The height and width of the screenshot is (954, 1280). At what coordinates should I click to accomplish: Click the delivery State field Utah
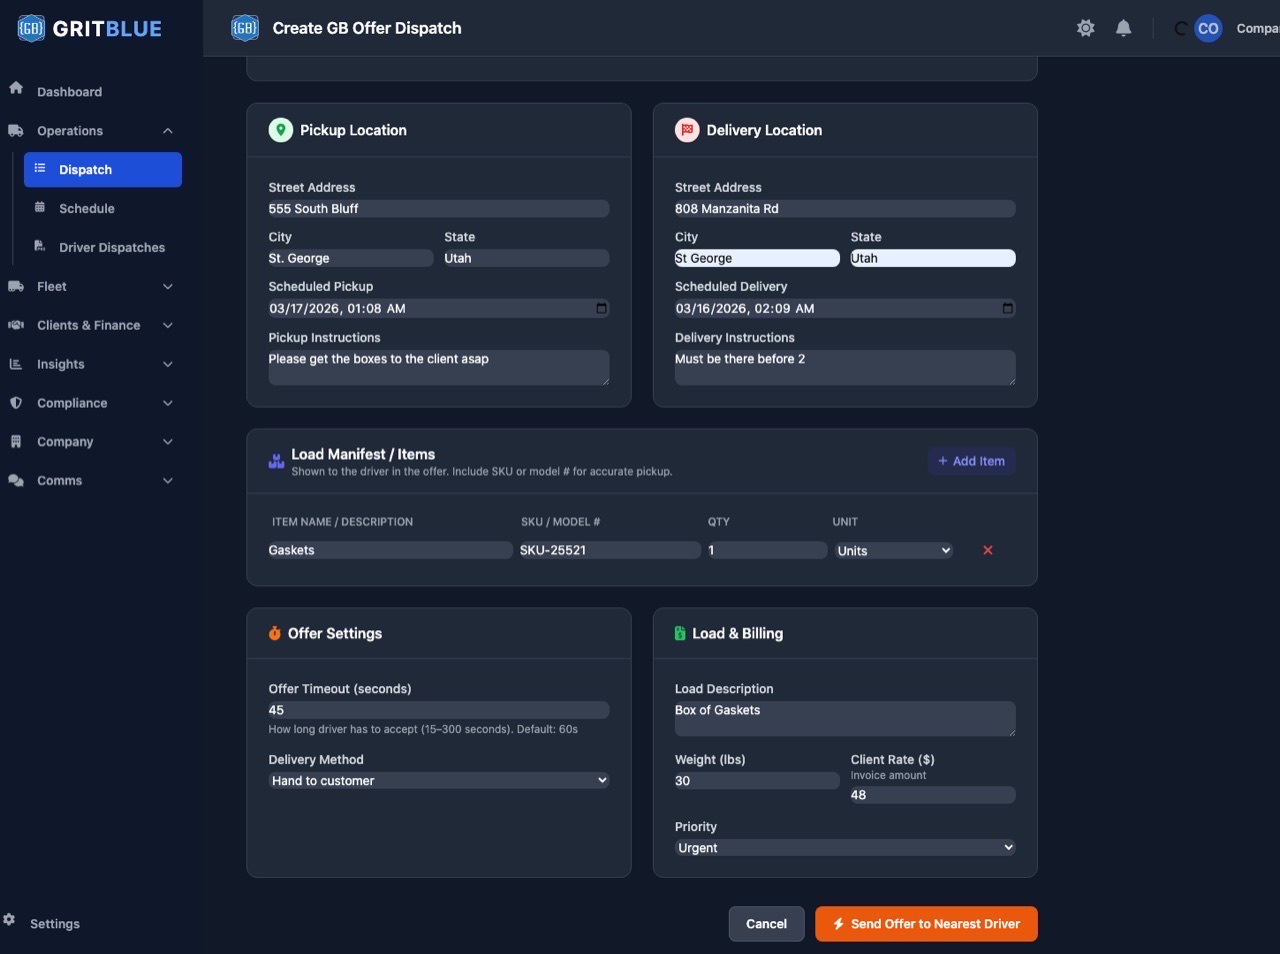[x=933, y=258]
